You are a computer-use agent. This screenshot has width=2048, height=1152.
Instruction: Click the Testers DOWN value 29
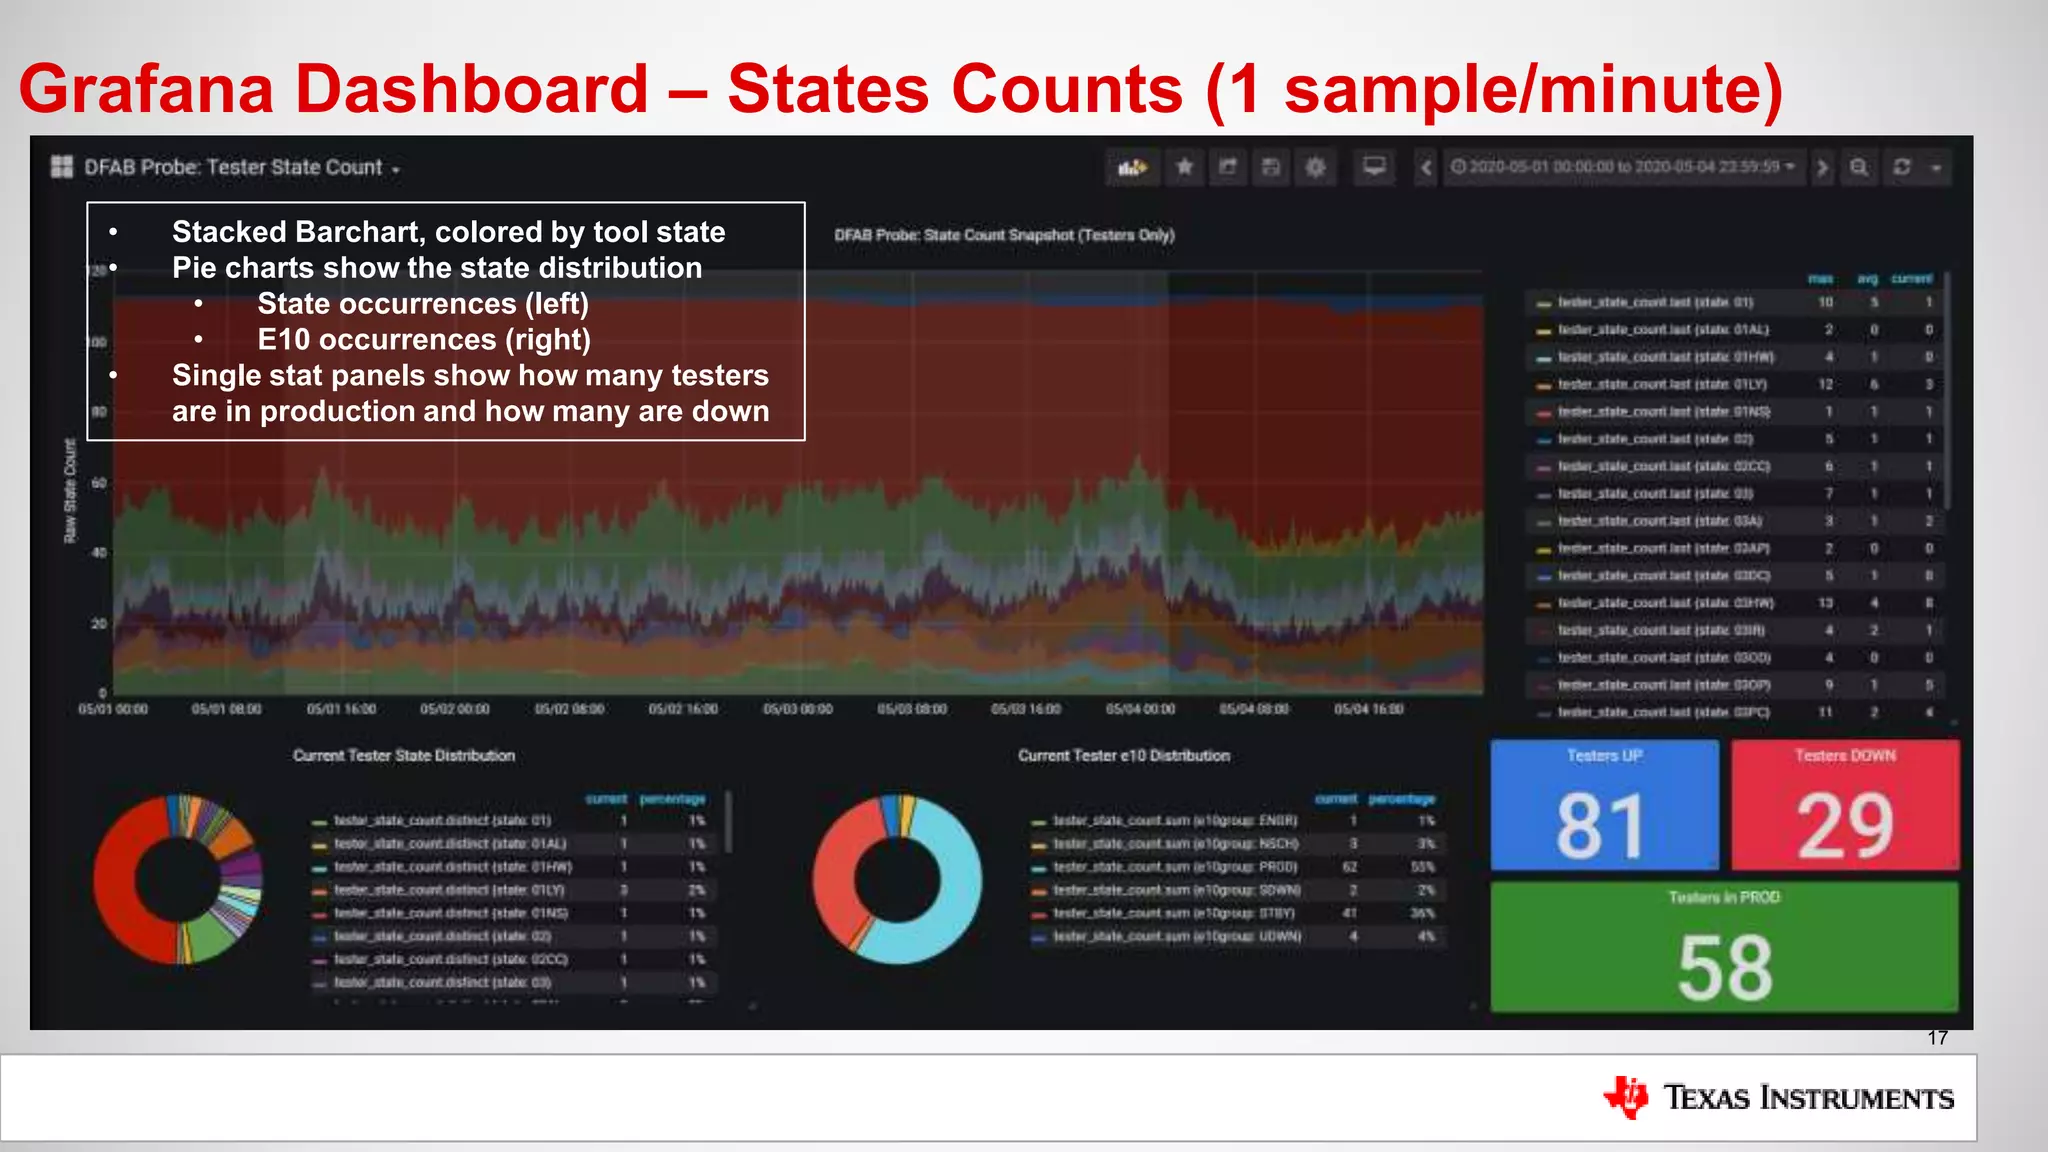pos(1845,826)
